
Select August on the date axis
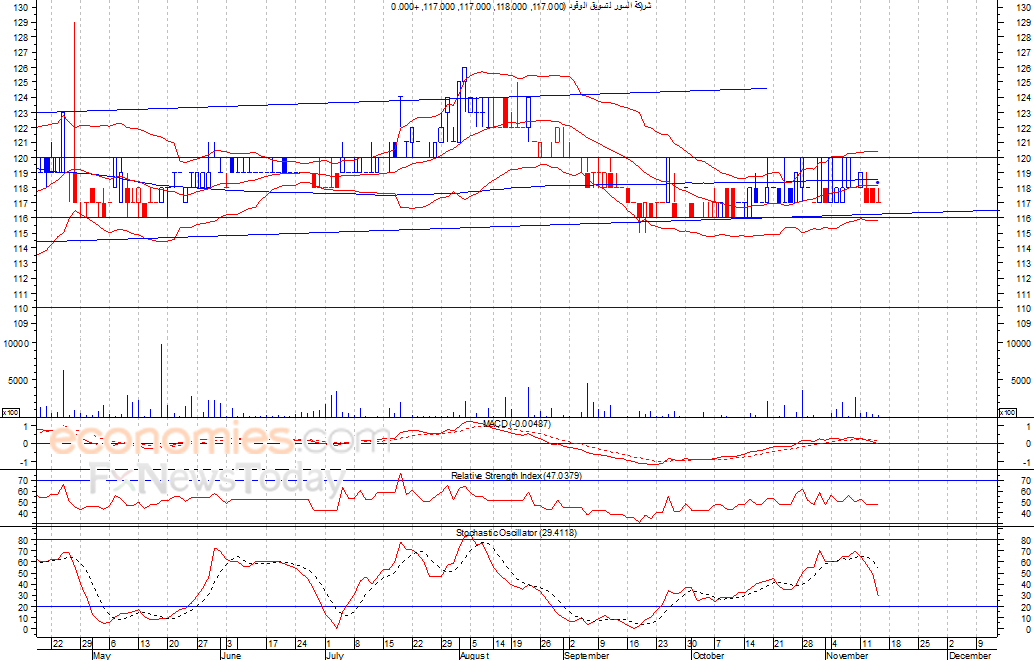(473, 655)
